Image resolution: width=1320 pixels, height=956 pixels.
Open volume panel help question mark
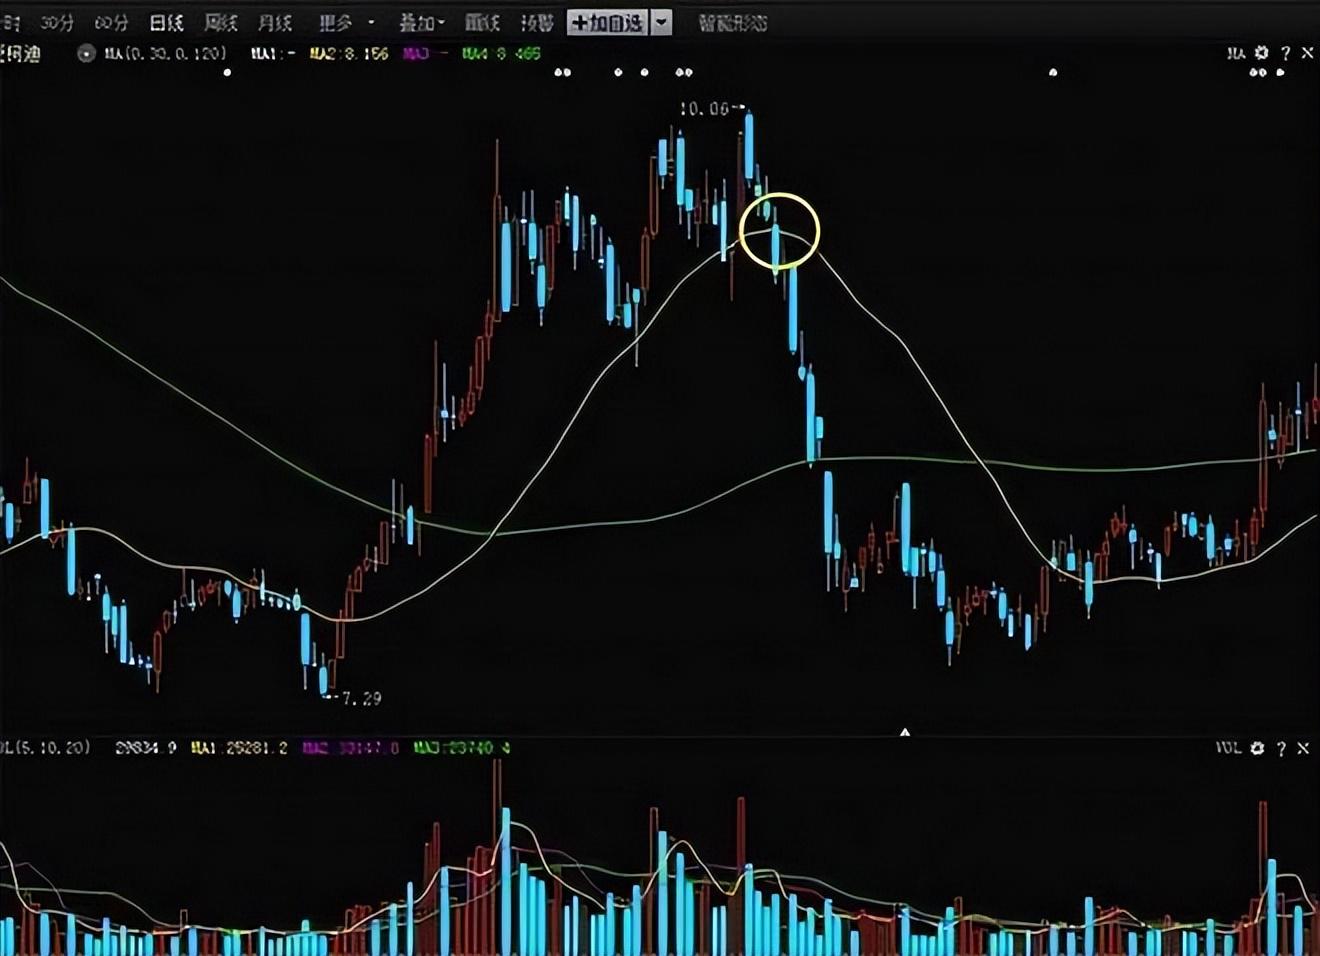point(1282,747)
